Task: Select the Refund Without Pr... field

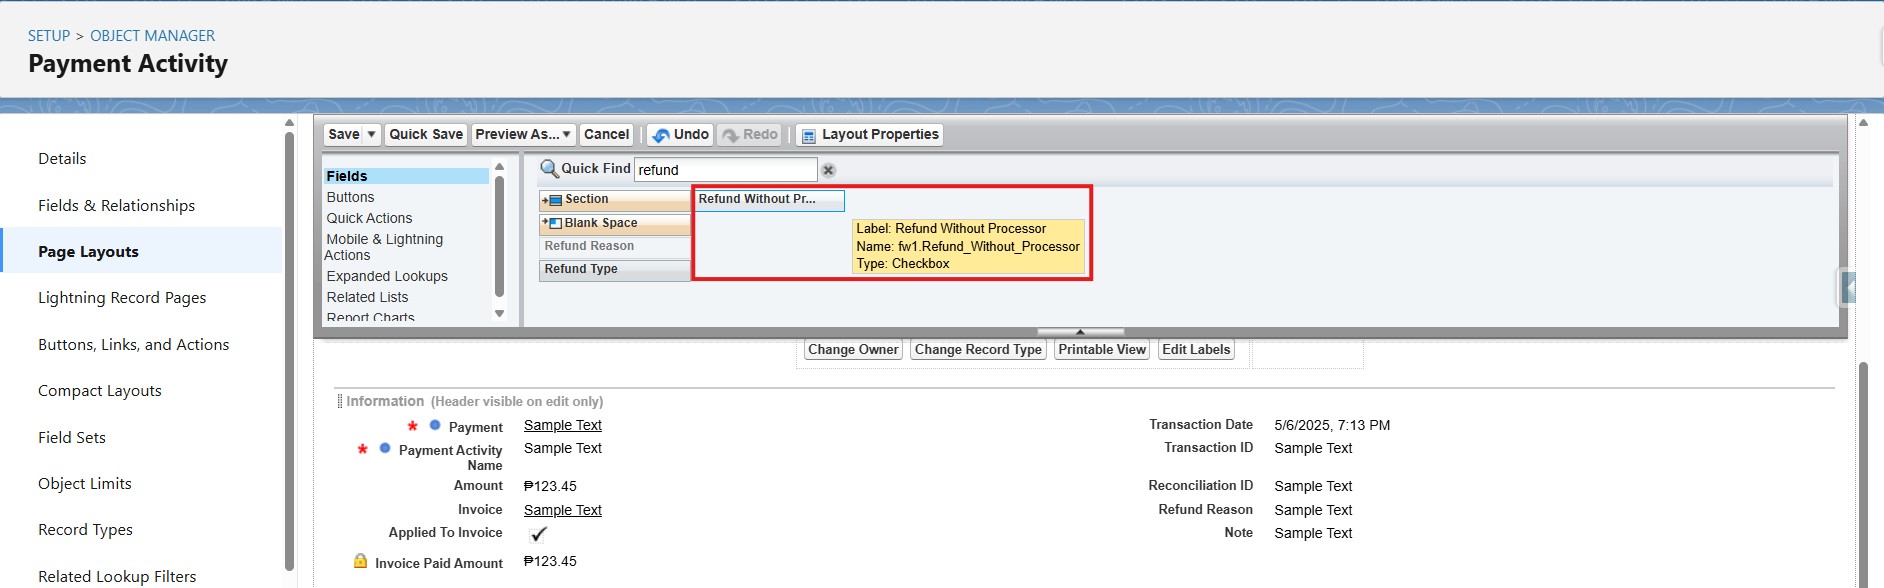Action: pyautogui.click(x=770, y=200)
